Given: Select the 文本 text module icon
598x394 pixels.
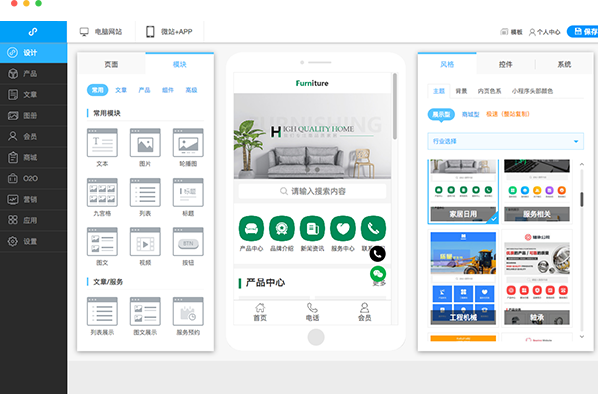Looking at the screenshot, I should click(102, 143).
